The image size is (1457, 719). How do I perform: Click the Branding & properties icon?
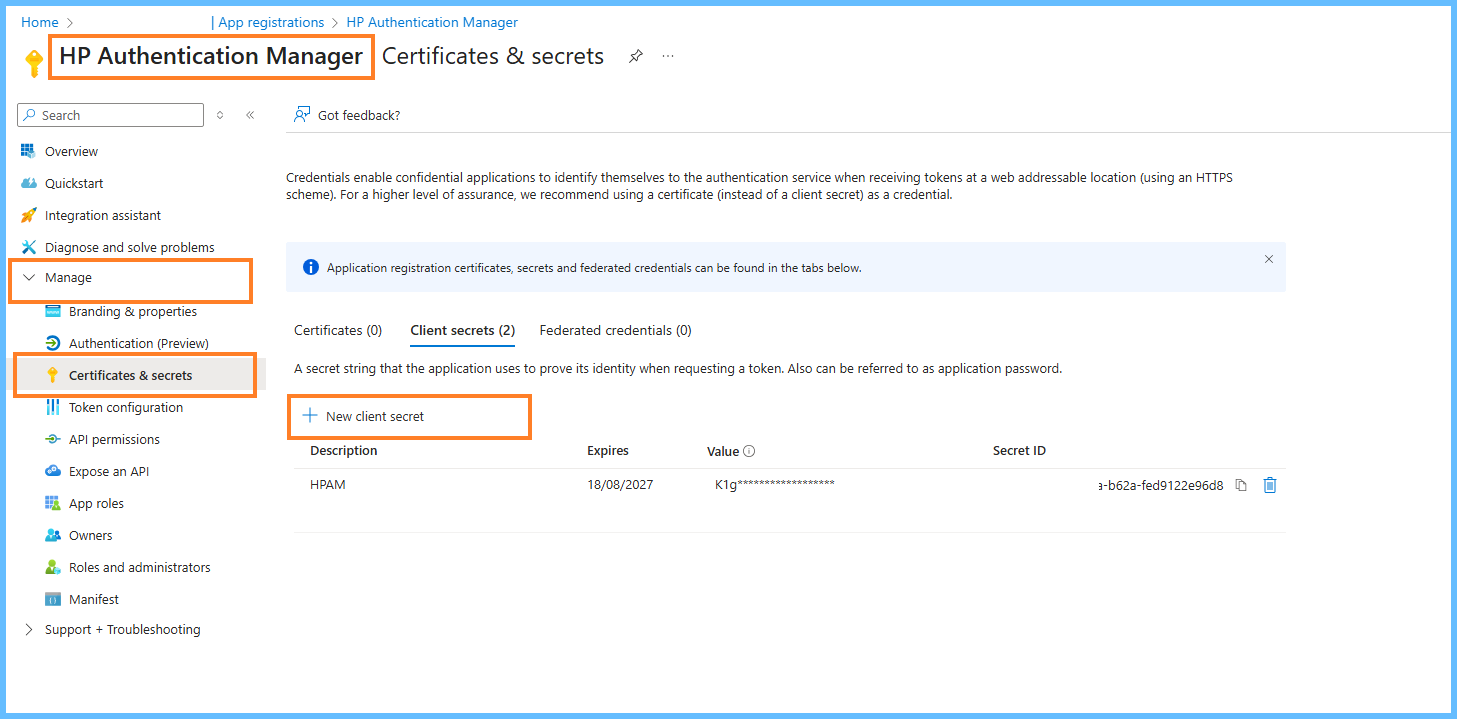click(x=52, y=311)
